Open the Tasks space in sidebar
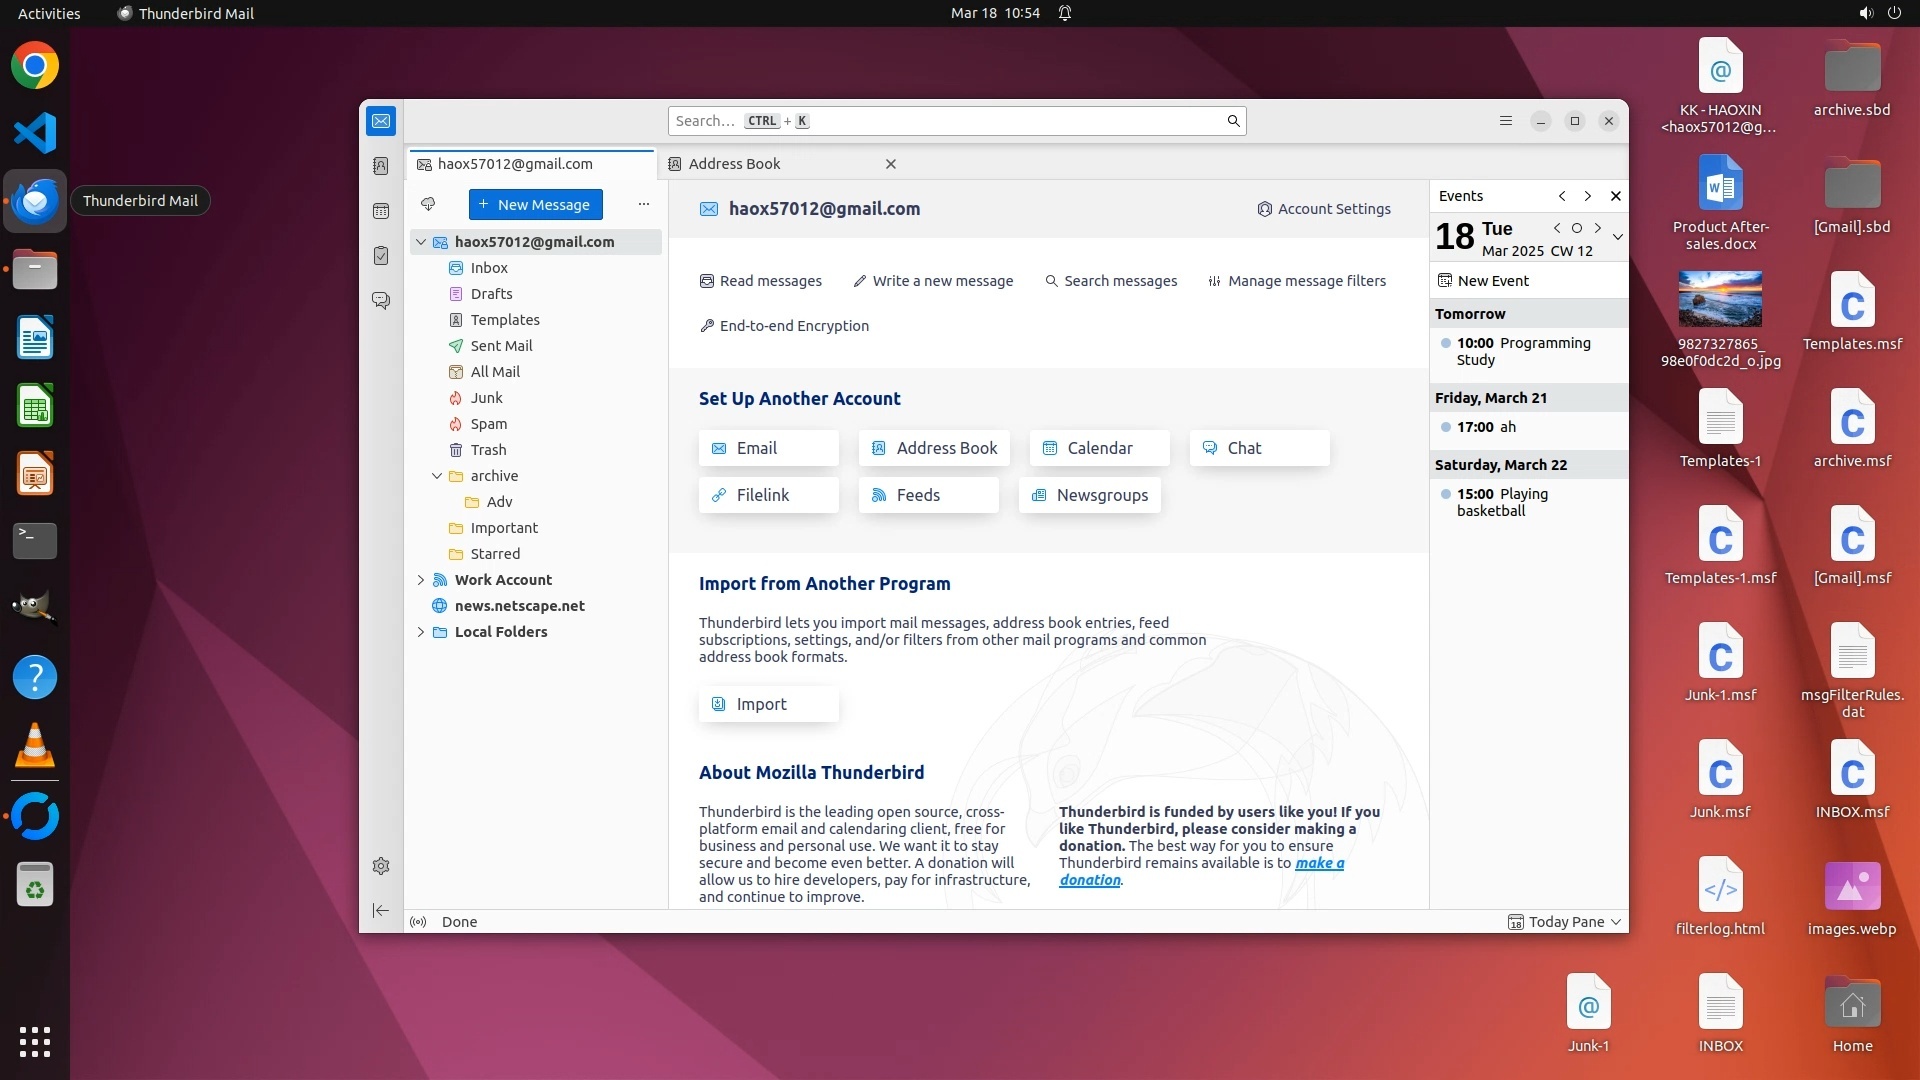The height and width of the screenshot is (1080, 1920). coord(381,256)
